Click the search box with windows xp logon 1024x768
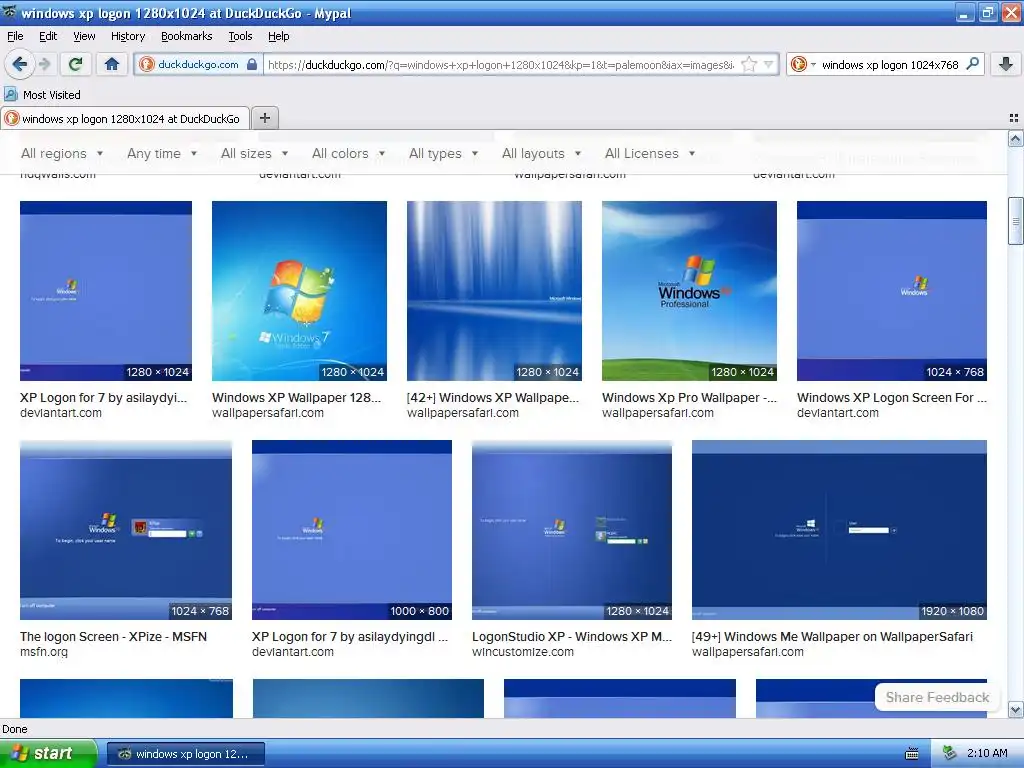This screenshot has width=1024, height=768. (890, 64)
